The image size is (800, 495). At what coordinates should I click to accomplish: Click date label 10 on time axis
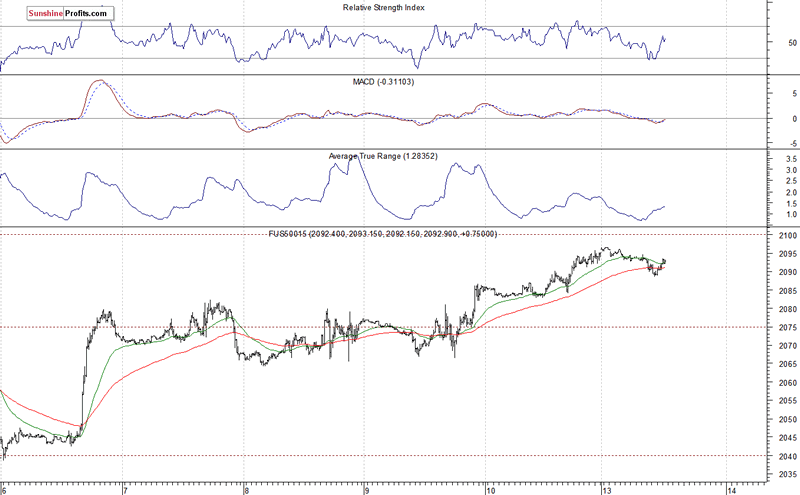490,490
